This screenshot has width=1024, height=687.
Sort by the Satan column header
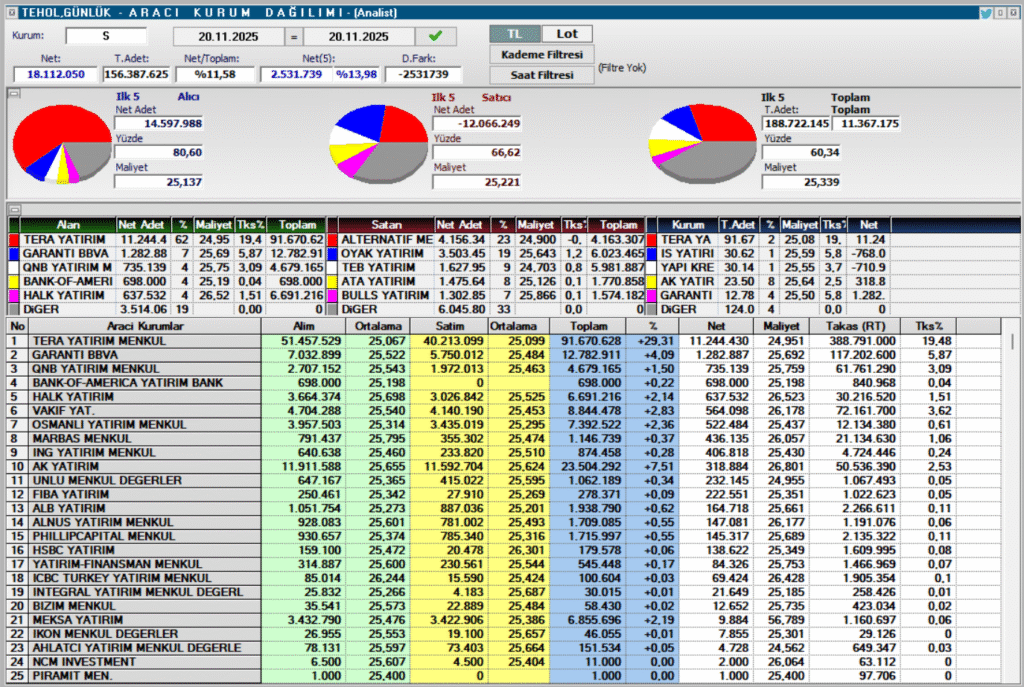tap(387, 225)
